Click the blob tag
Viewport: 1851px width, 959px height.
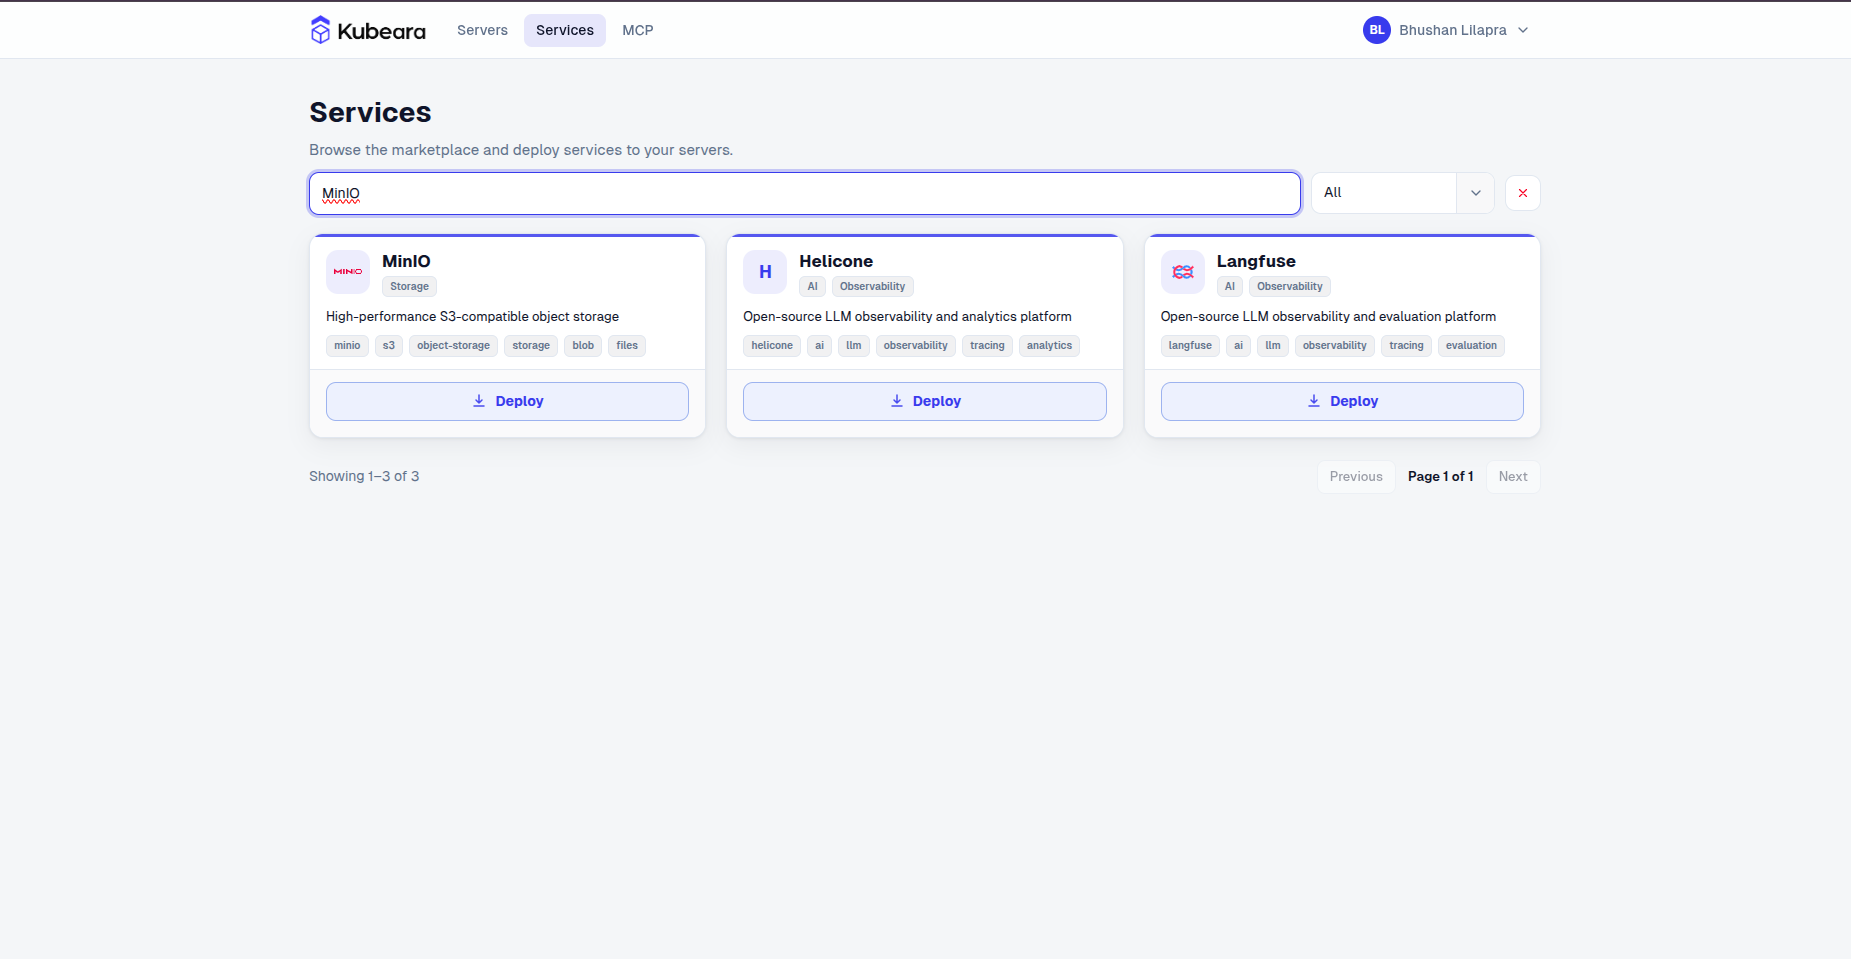point(583,346)
